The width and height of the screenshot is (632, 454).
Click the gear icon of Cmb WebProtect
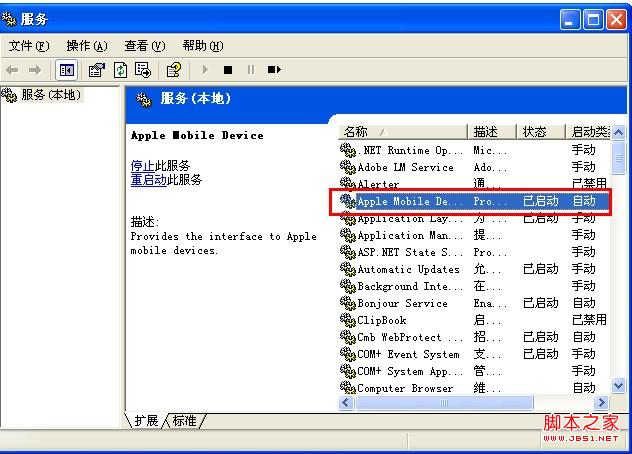point(347,337)
